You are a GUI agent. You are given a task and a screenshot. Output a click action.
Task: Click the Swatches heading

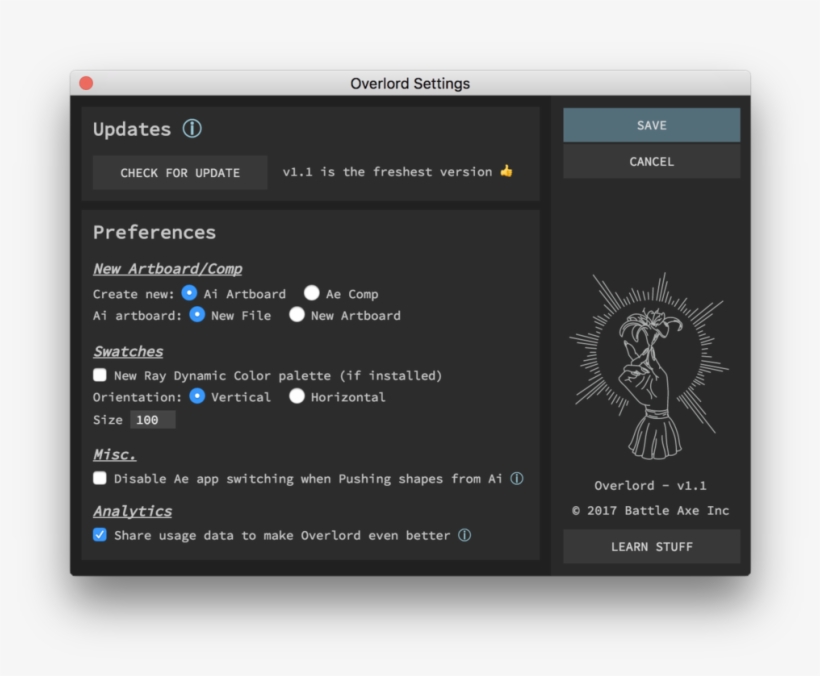(128, 351)
